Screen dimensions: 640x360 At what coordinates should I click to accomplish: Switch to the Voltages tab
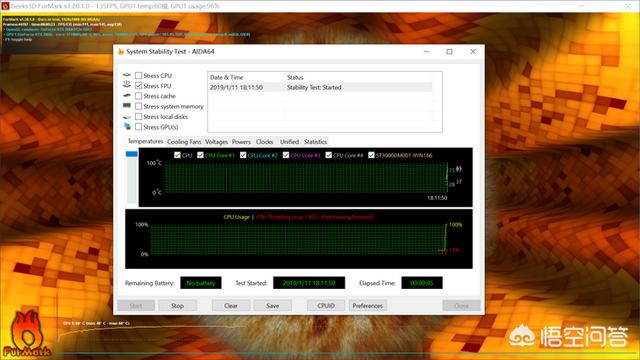click(216, 142)
